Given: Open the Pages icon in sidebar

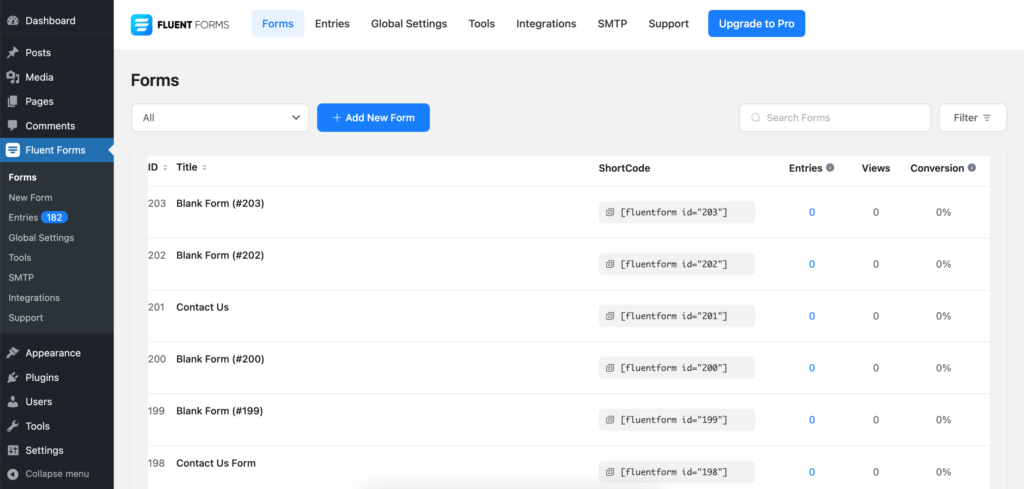Looking at the screenshot, I should pos(12,101).
